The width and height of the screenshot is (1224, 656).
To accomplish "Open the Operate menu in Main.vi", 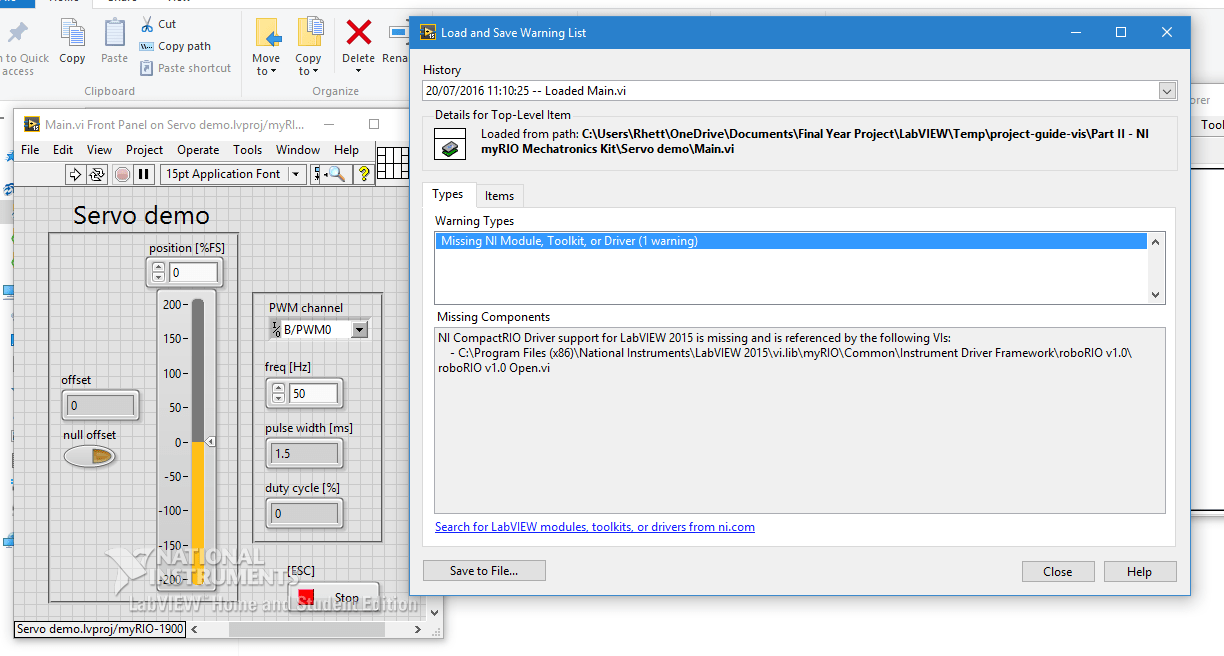I will [198, 150].
